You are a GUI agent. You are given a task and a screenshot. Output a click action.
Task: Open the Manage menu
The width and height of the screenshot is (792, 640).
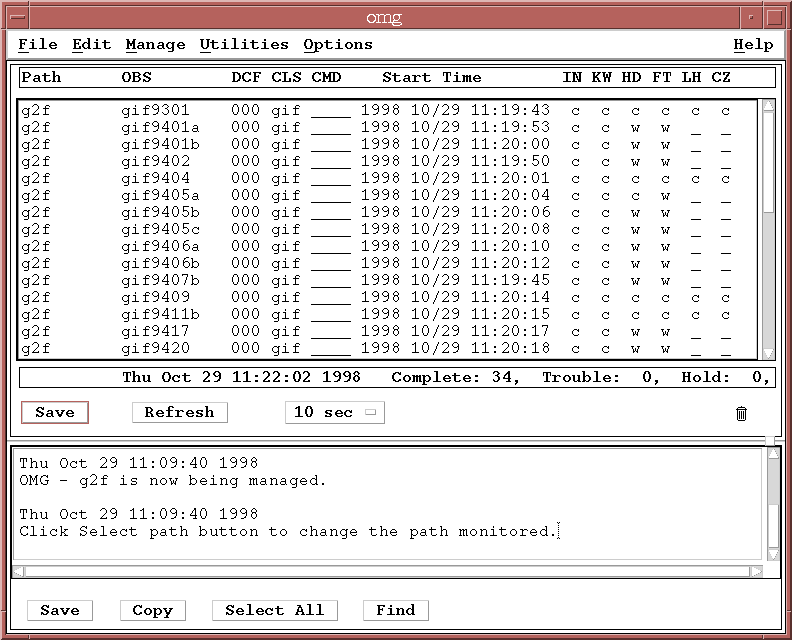point(155,45)
